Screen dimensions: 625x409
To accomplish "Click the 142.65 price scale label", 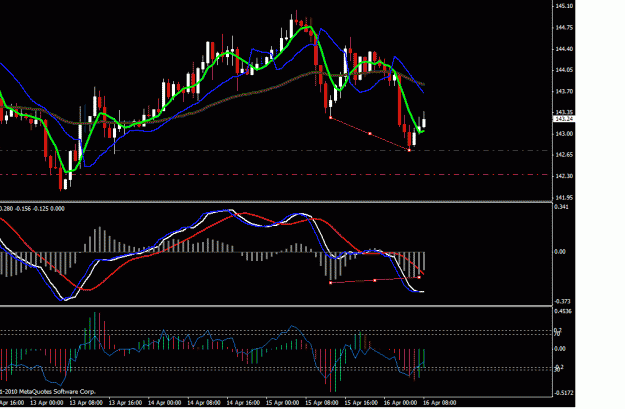I will [564, 155].
